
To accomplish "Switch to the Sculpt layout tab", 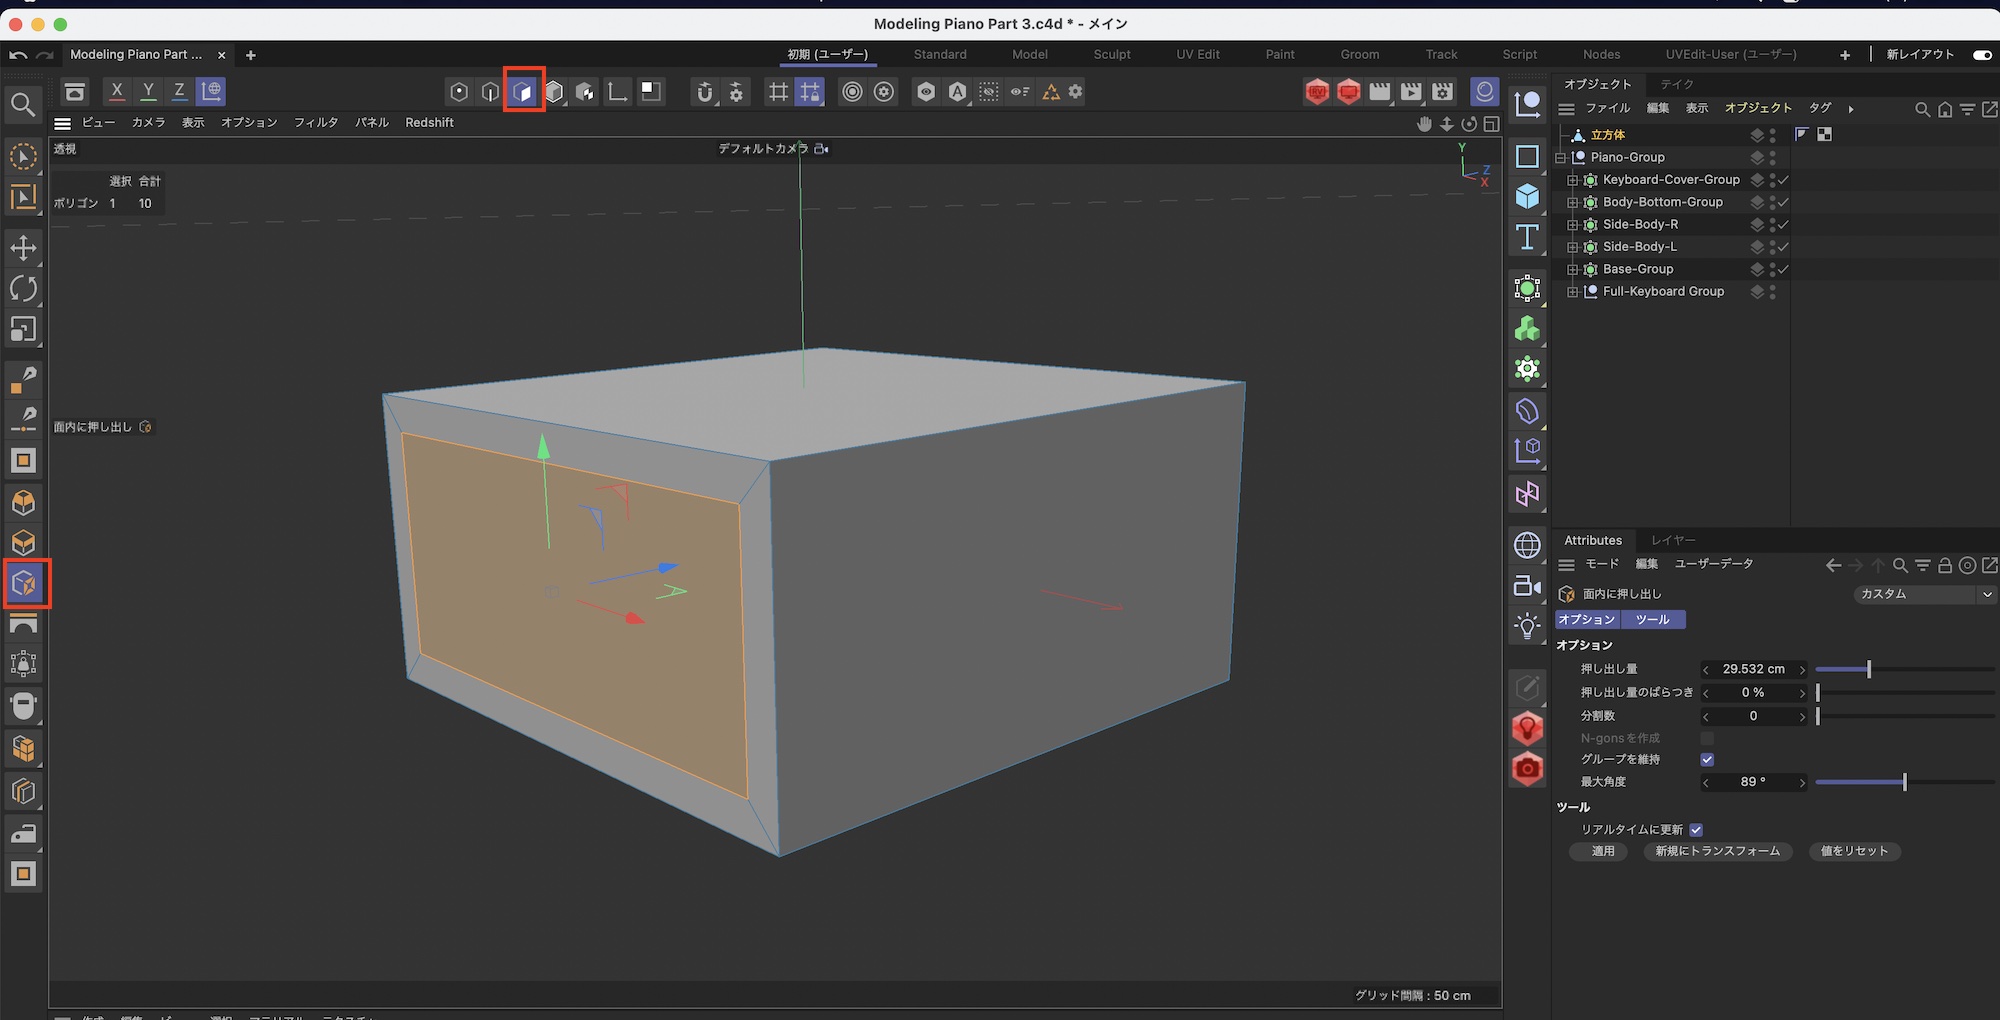I will [x=1111, y=55].
